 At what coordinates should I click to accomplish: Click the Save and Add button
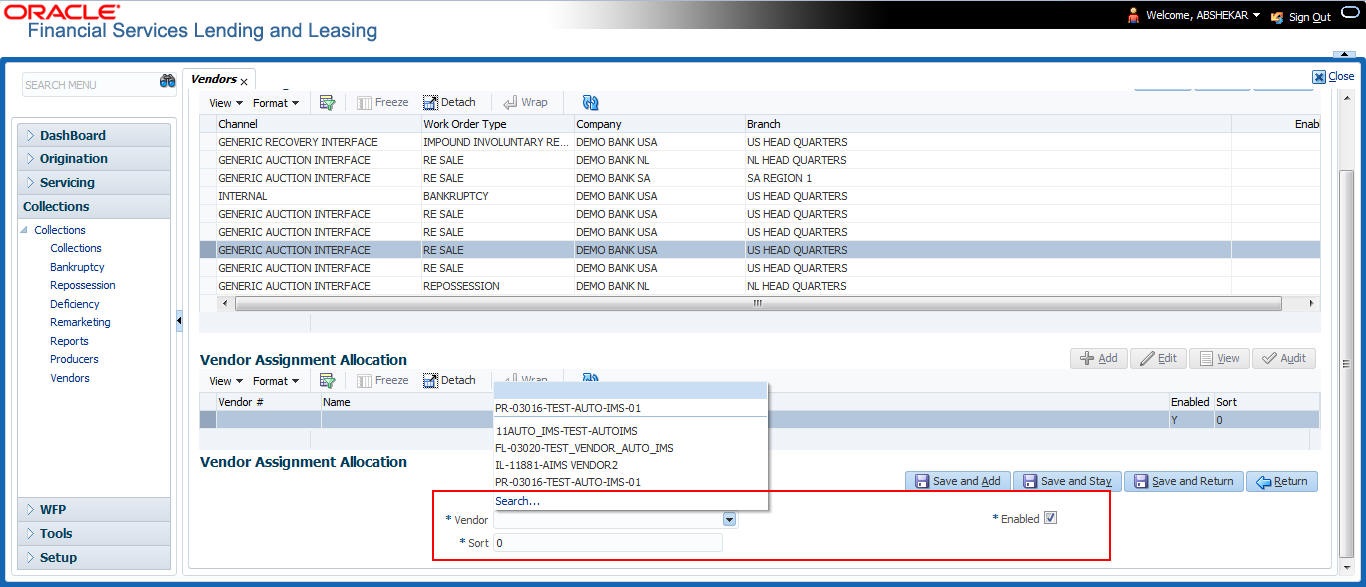tap(958, 481)
